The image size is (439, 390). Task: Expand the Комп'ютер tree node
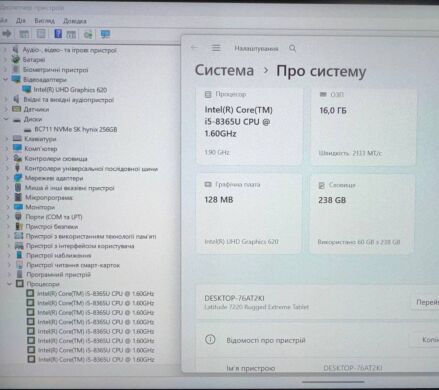(7, 148)
